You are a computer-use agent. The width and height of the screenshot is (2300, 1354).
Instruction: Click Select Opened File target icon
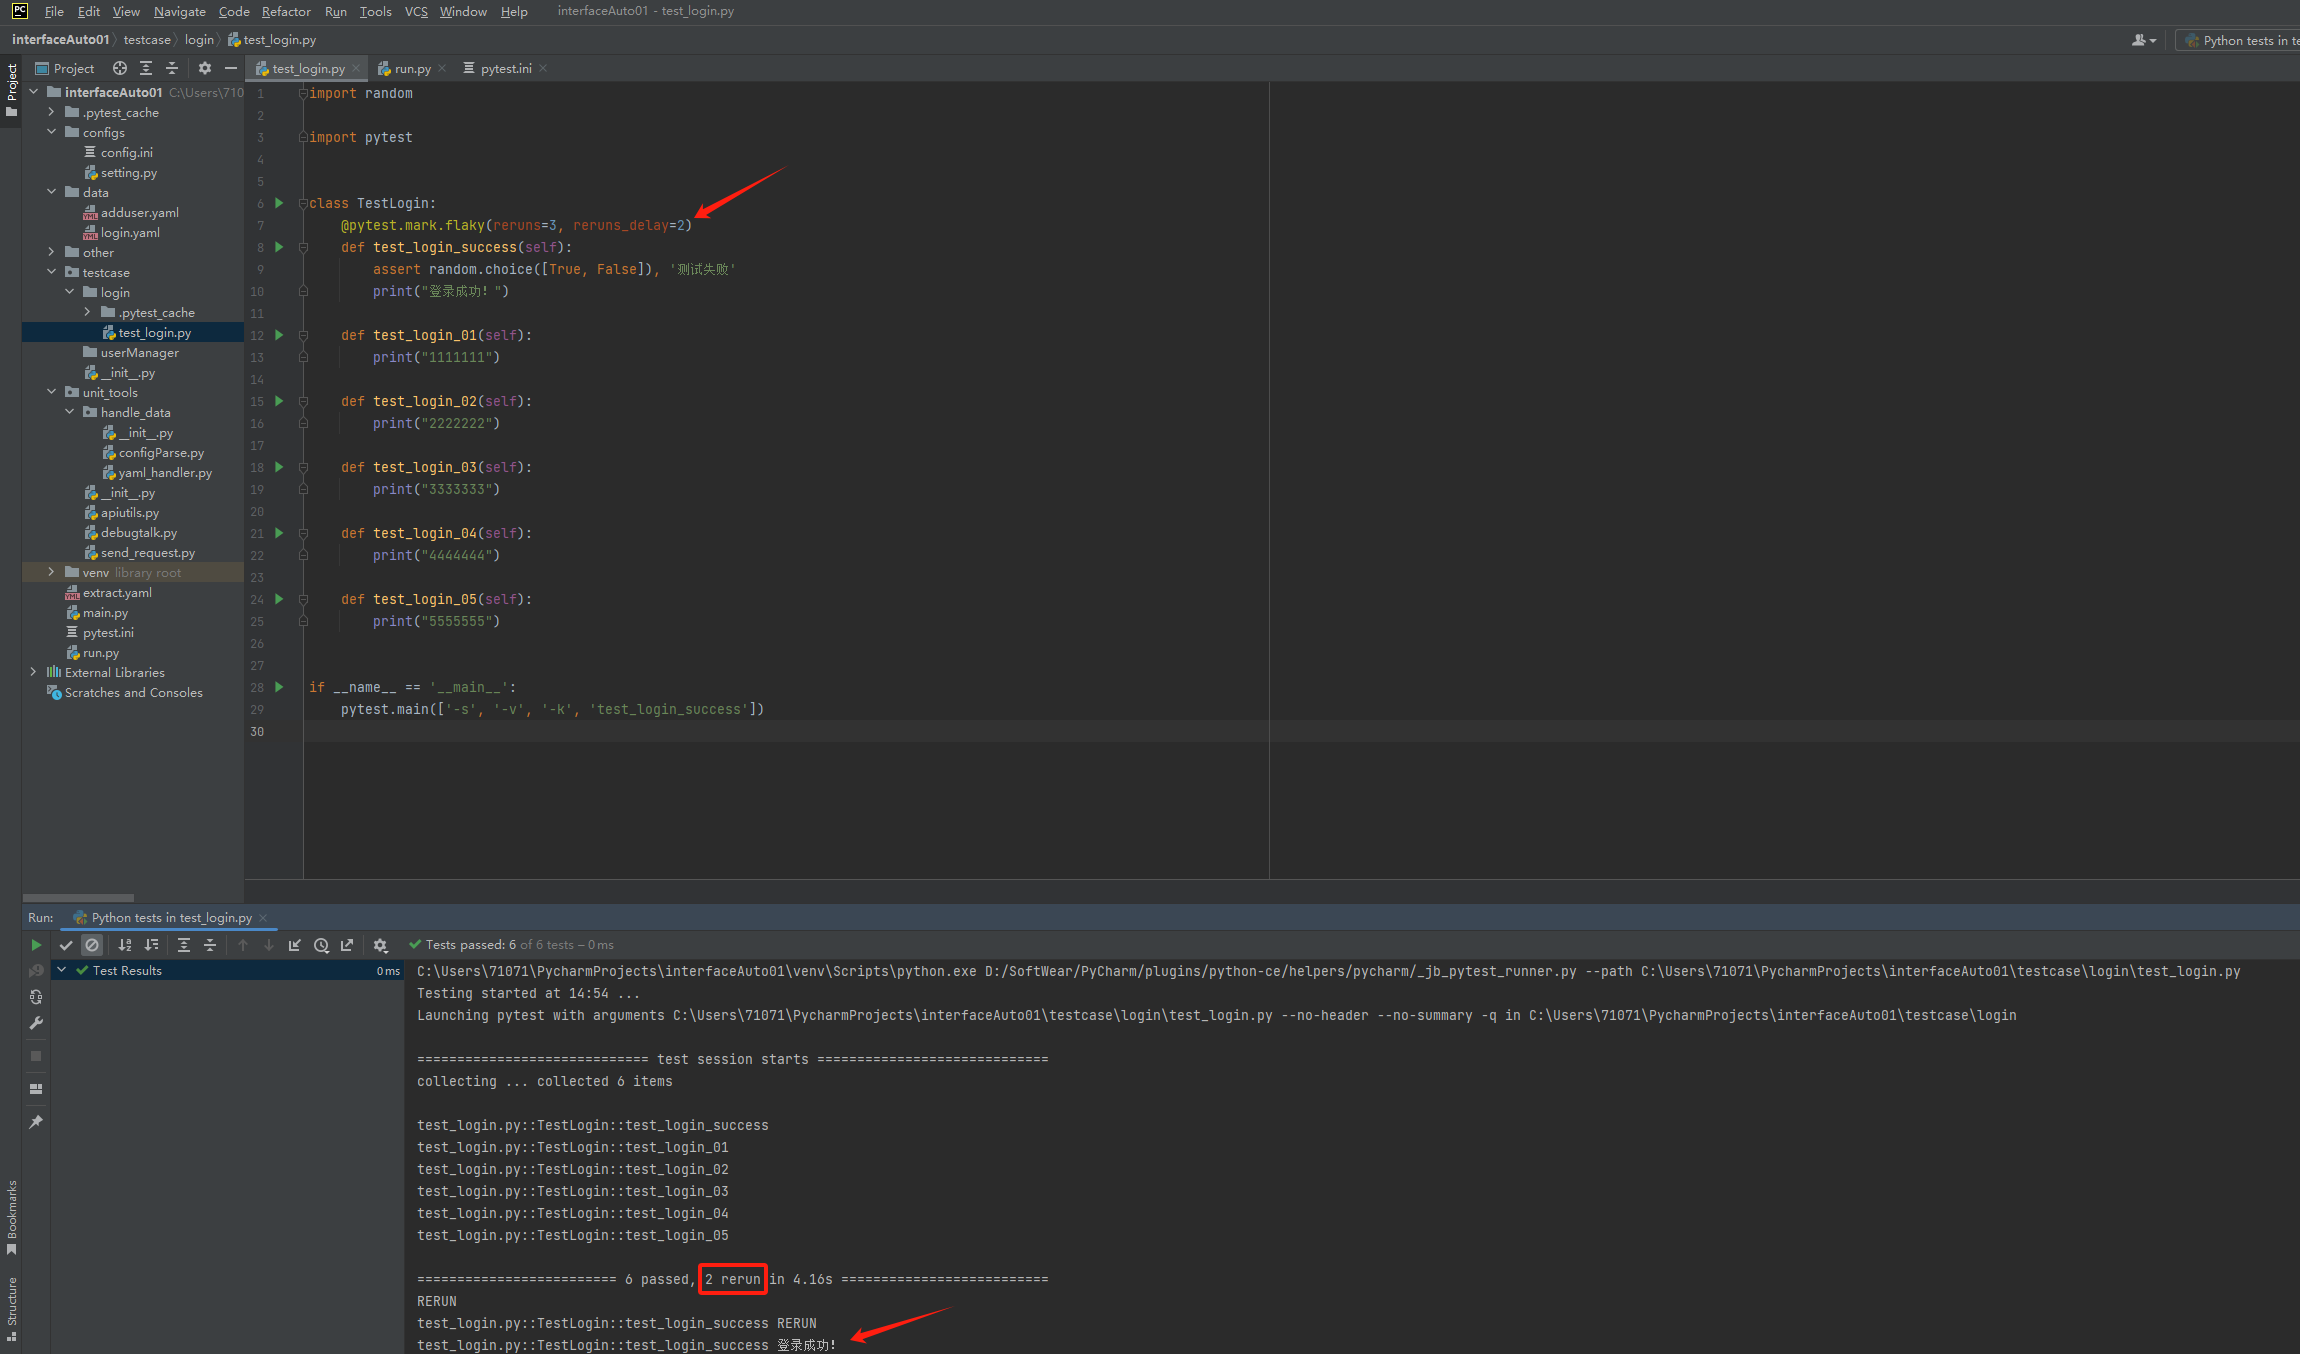click(120, 68)
